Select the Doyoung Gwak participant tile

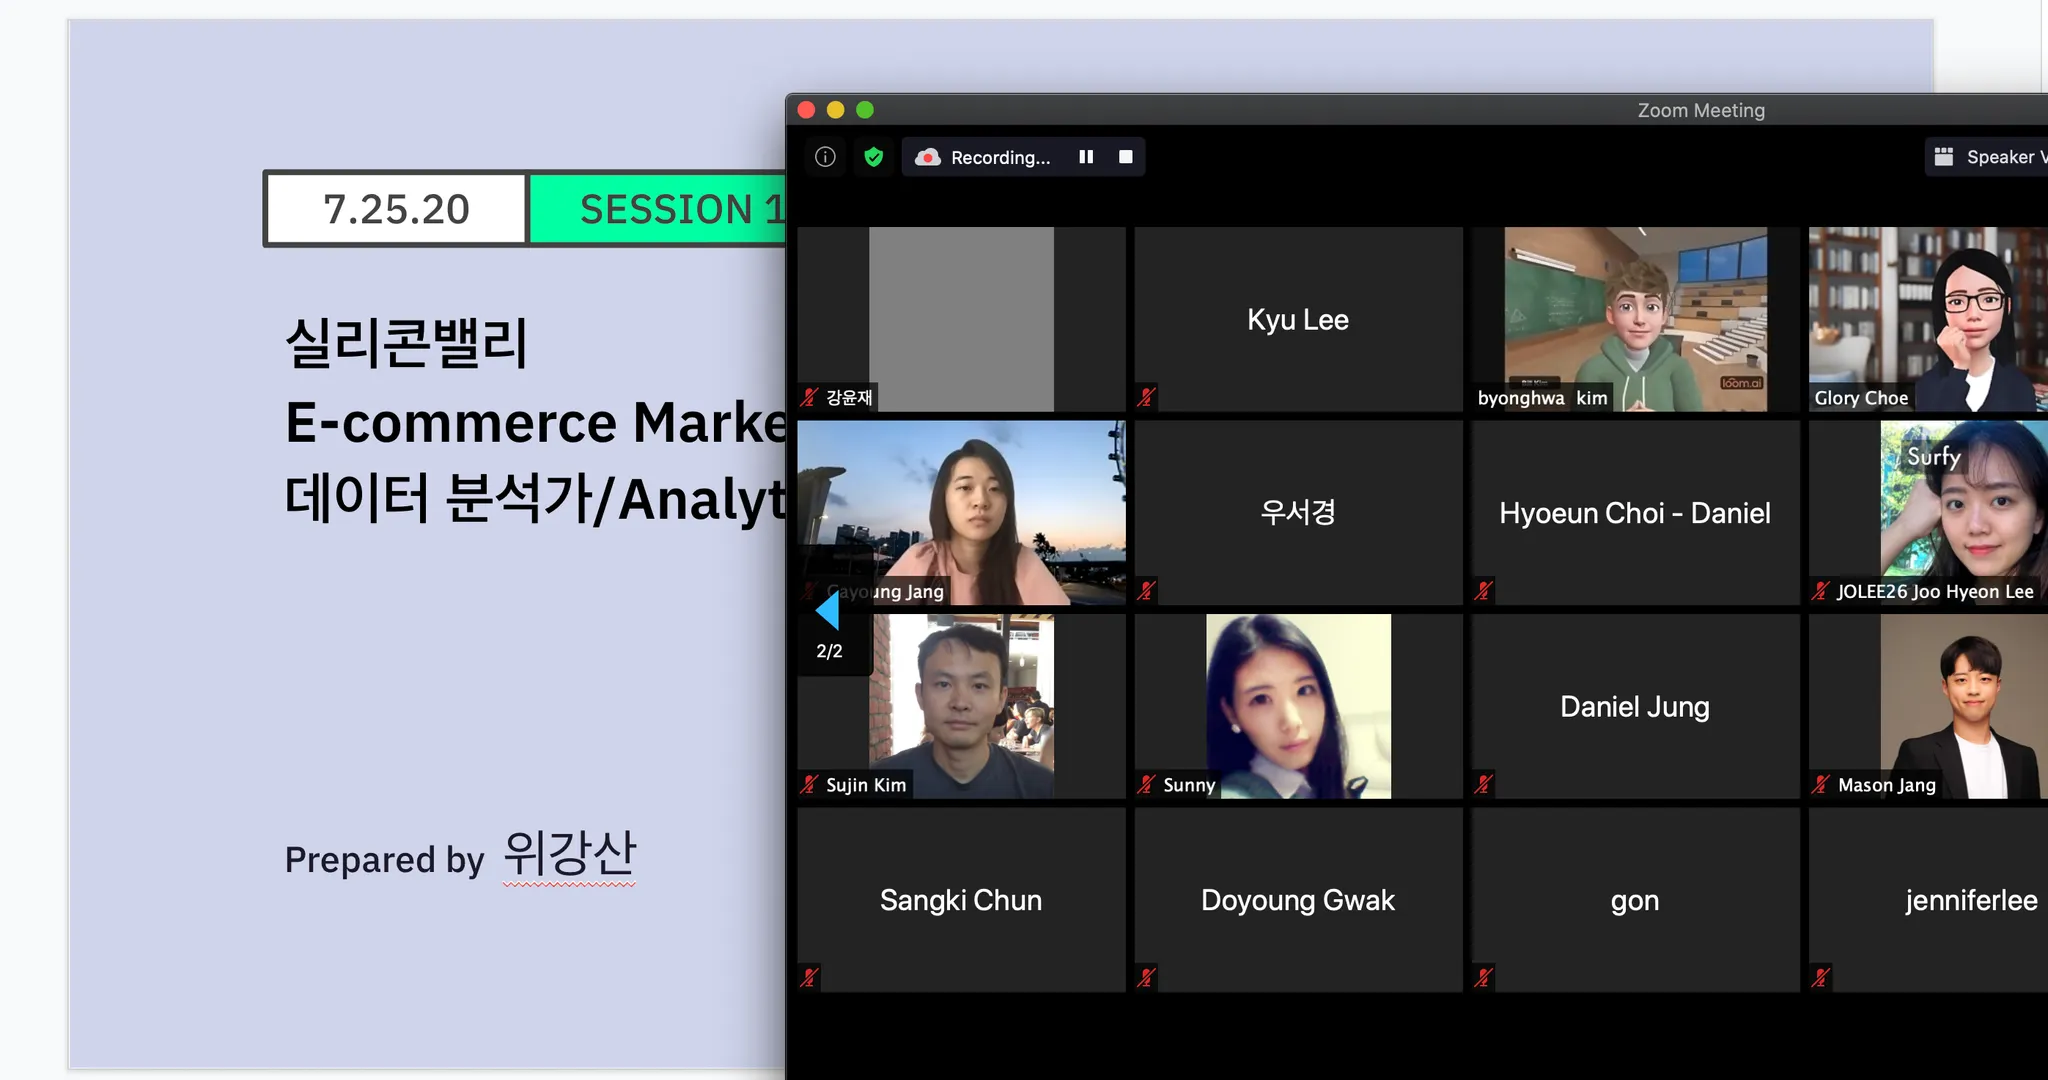(x=1297, y=900)
